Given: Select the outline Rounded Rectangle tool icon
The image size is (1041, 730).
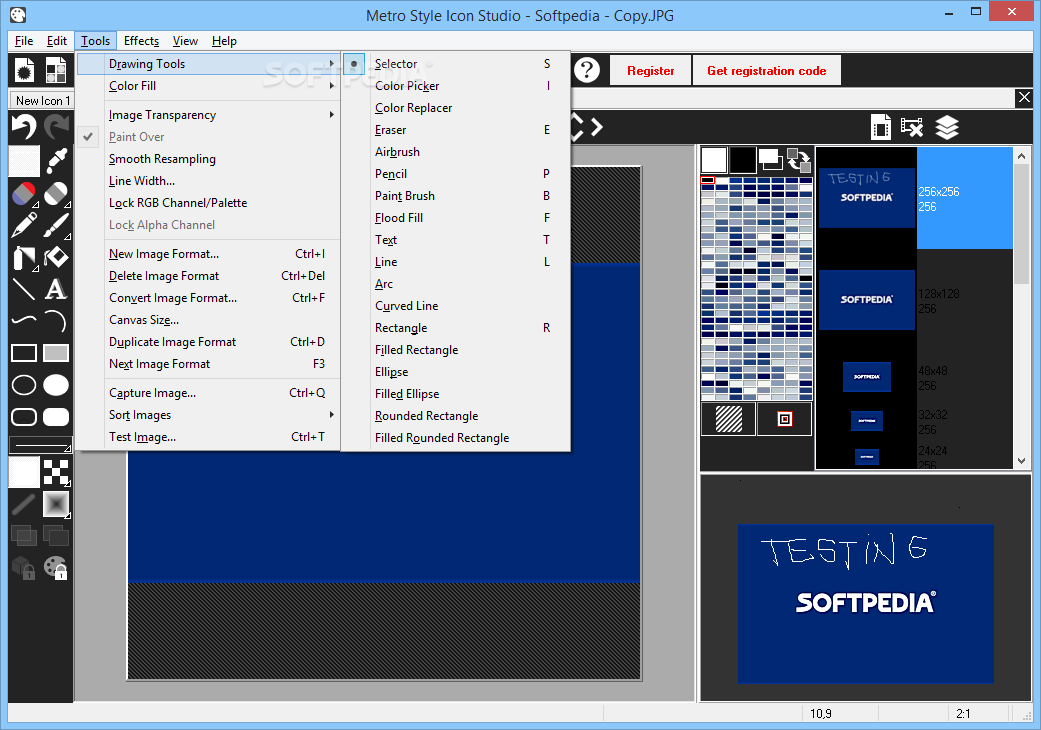Looking at the screenshot, I should click(x=24, y=417).
